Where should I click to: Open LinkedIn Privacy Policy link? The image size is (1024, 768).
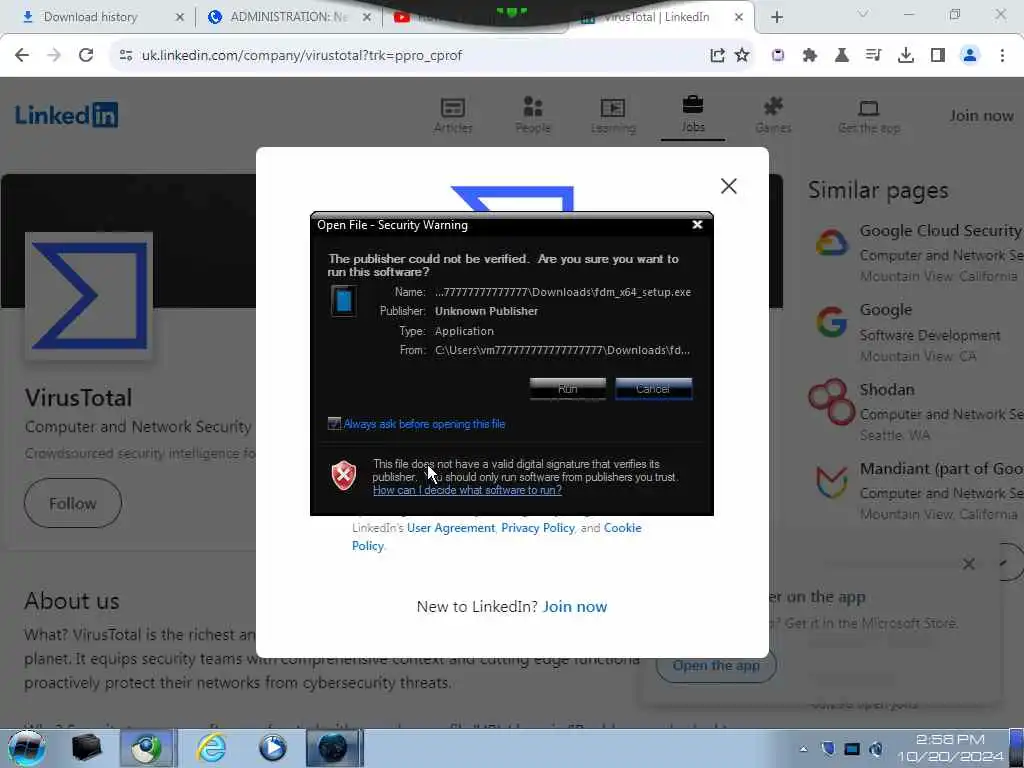pyautogui.click(x=537, y=528)
